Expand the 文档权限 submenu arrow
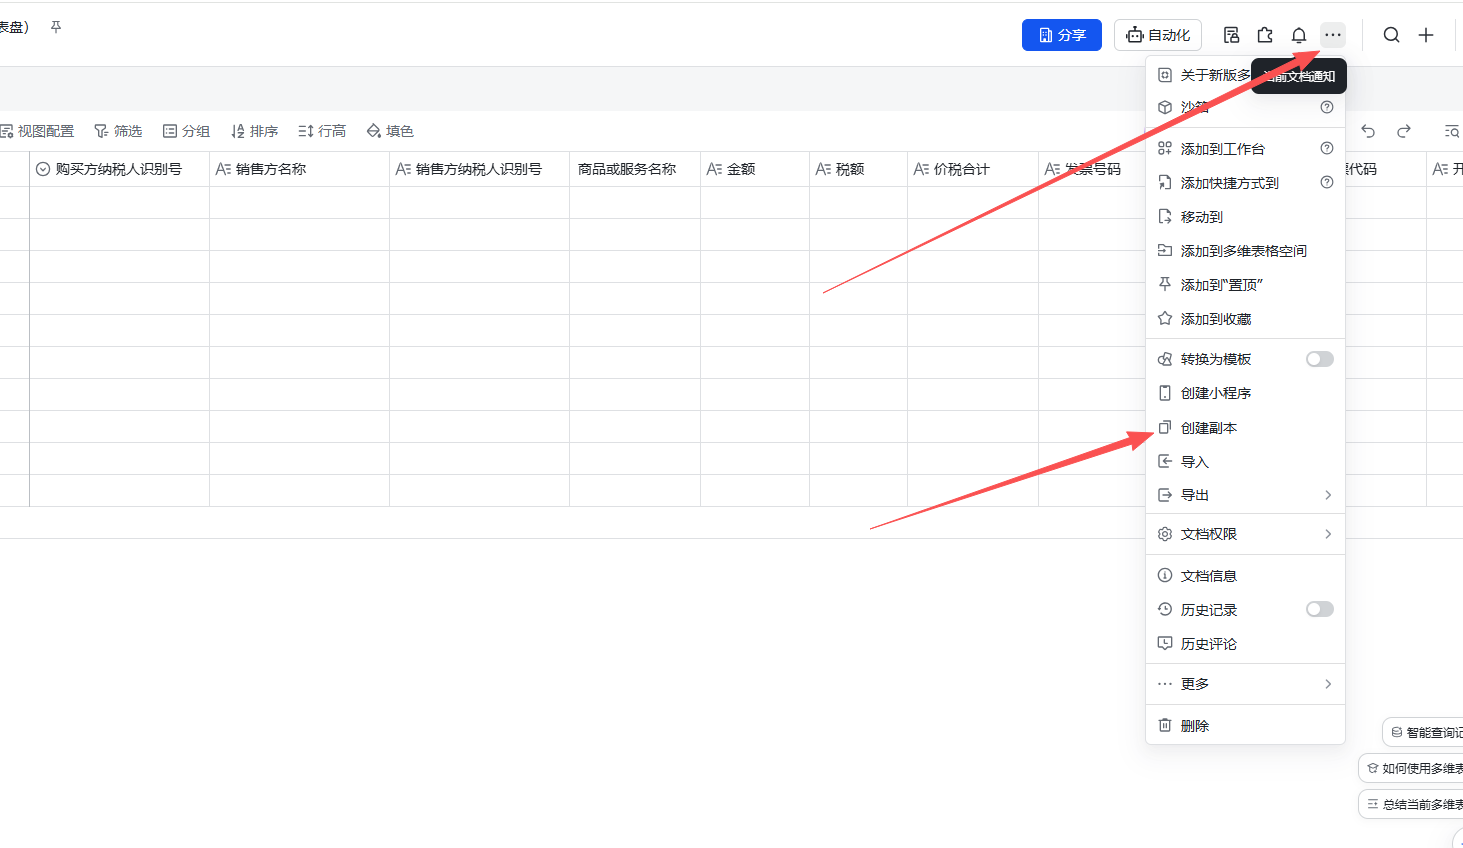Screen dimensions: 1463x848 [x=1328, y=534]
